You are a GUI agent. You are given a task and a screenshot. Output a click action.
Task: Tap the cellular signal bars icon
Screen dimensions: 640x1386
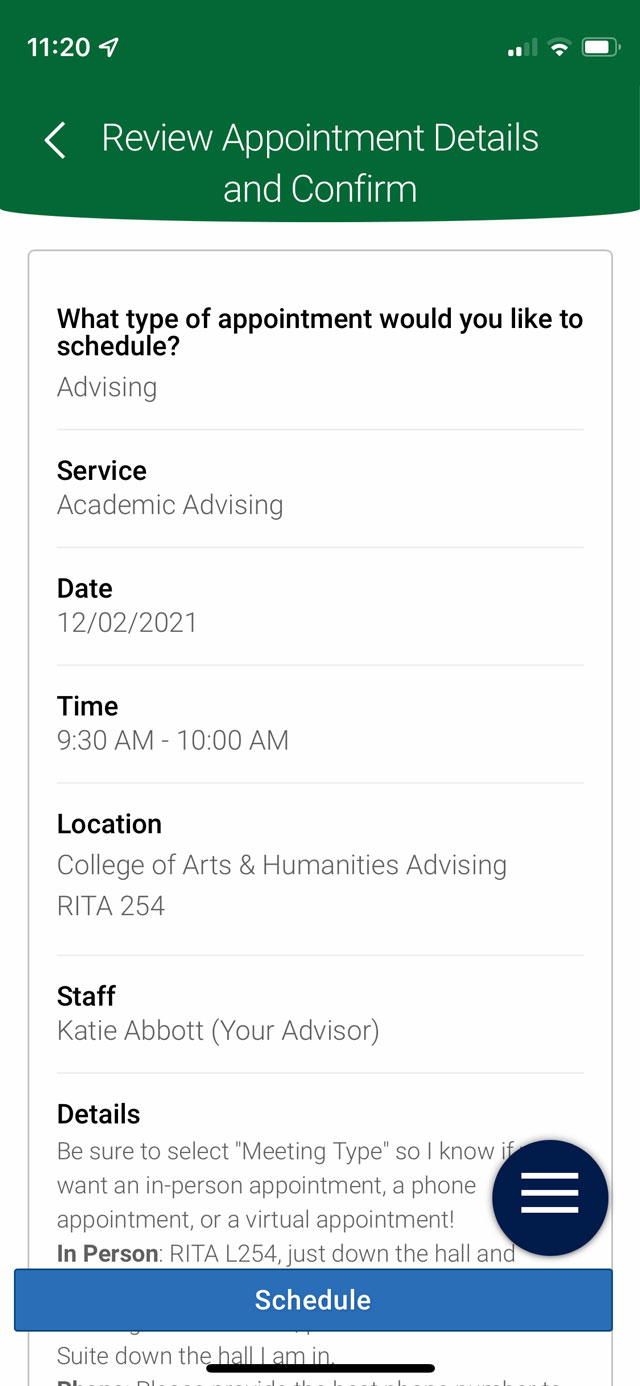(522, 47)
